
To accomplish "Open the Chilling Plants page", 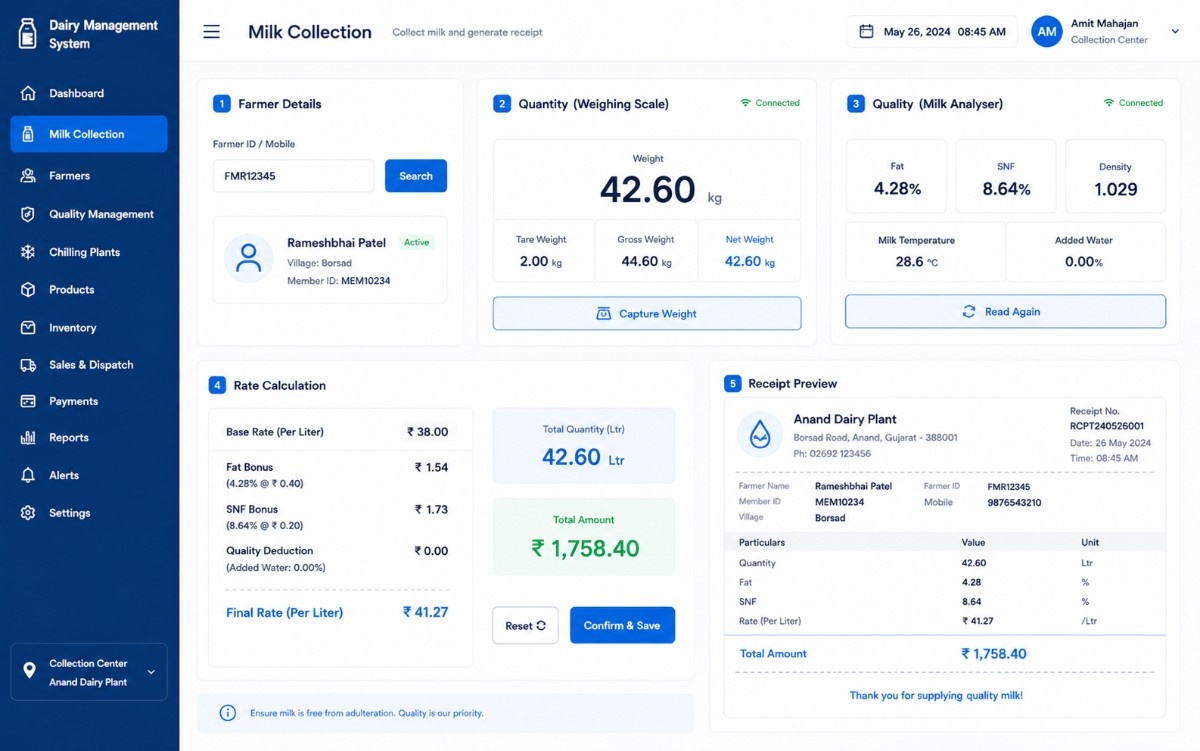I will click(89, 252).
